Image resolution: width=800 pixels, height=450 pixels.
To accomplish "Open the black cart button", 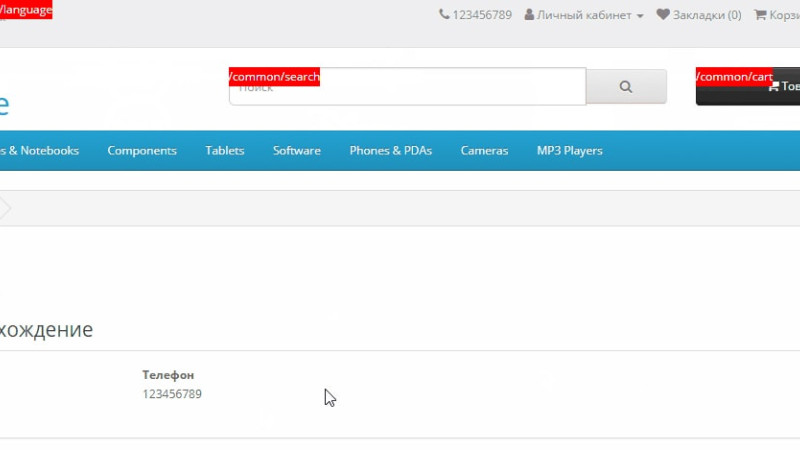I will click(x=748, y=87).
